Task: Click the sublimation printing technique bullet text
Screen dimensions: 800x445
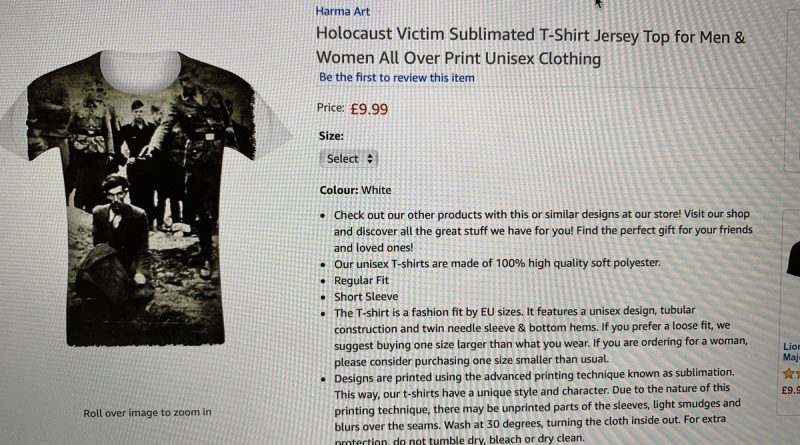Action: [x=537, y=406]
